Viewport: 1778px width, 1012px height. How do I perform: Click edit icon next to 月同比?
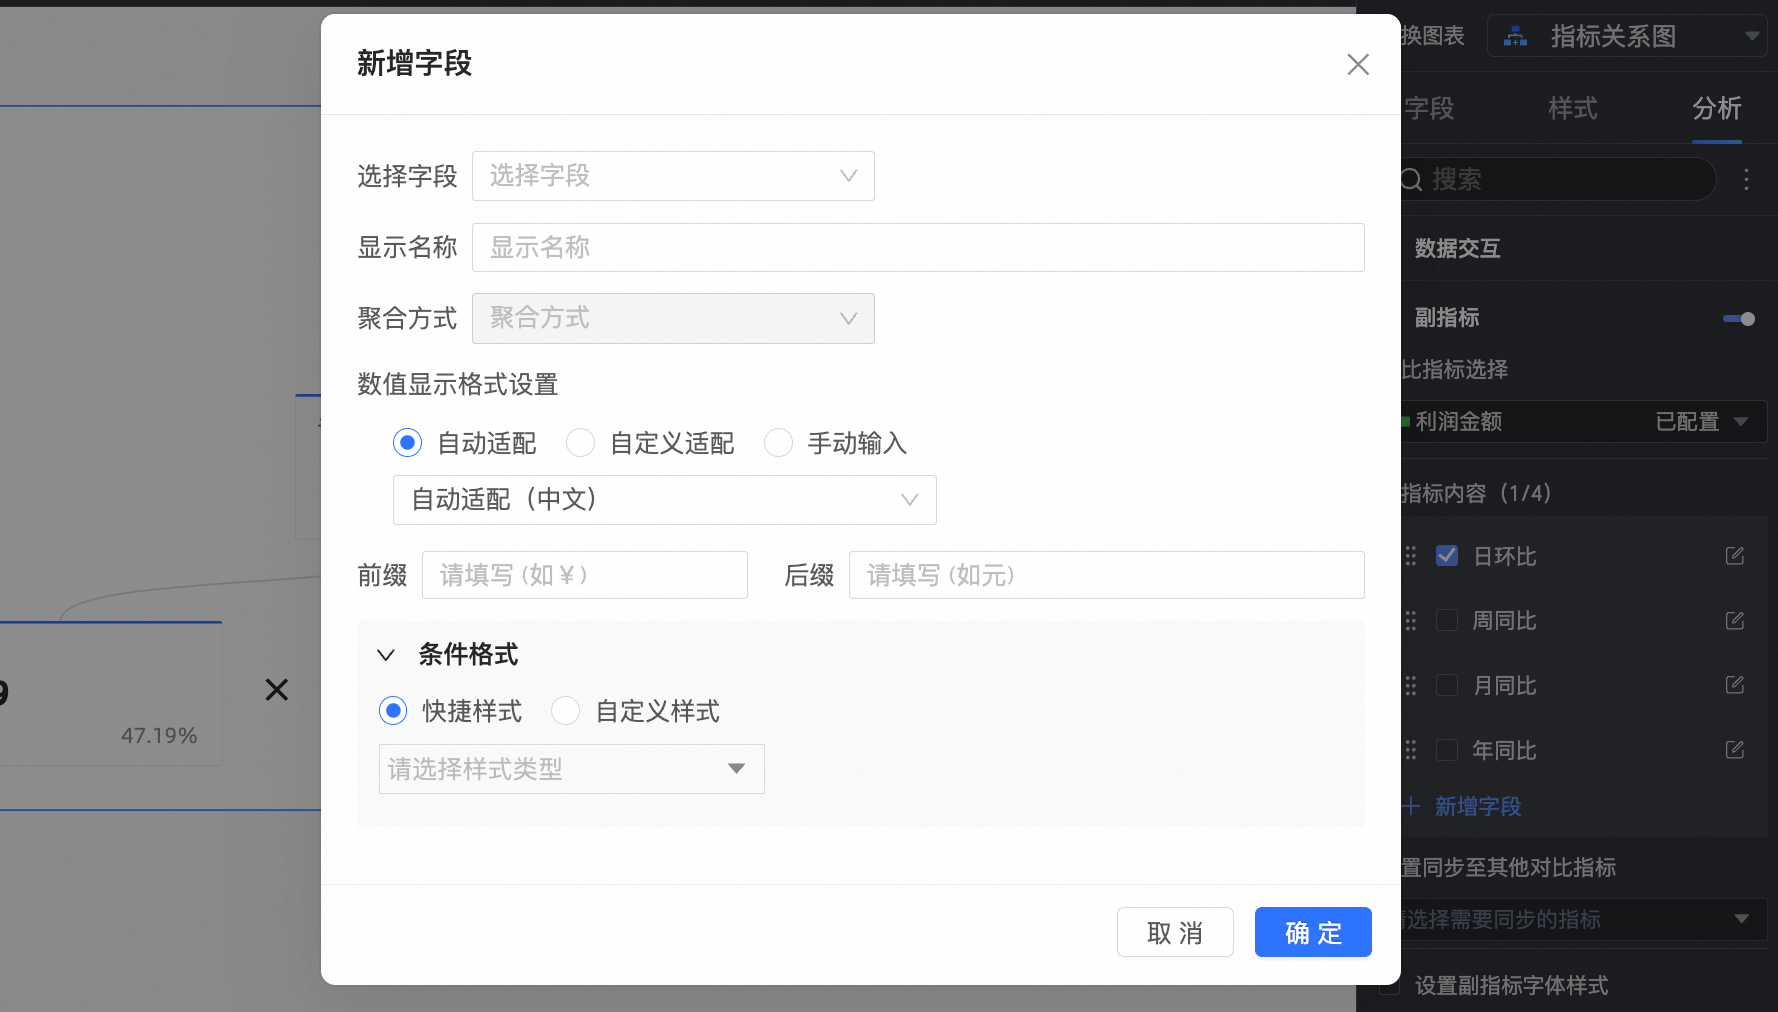pyautogui.click(x=1734, y=685)
